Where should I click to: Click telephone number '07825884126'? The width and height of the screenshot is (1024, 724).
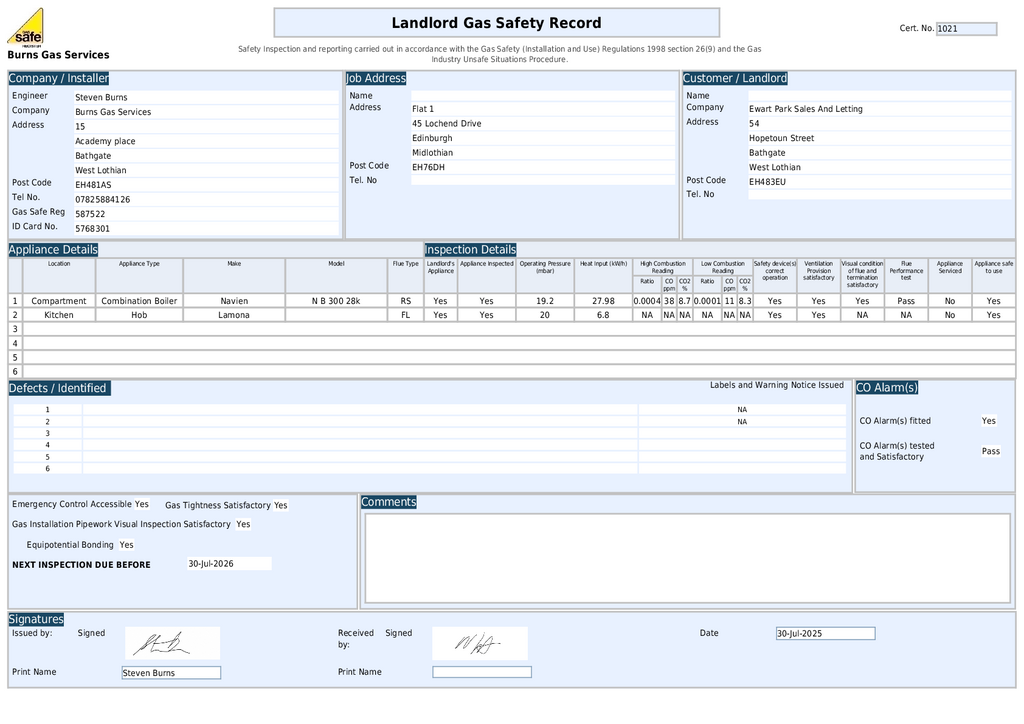tap(206, 199)
